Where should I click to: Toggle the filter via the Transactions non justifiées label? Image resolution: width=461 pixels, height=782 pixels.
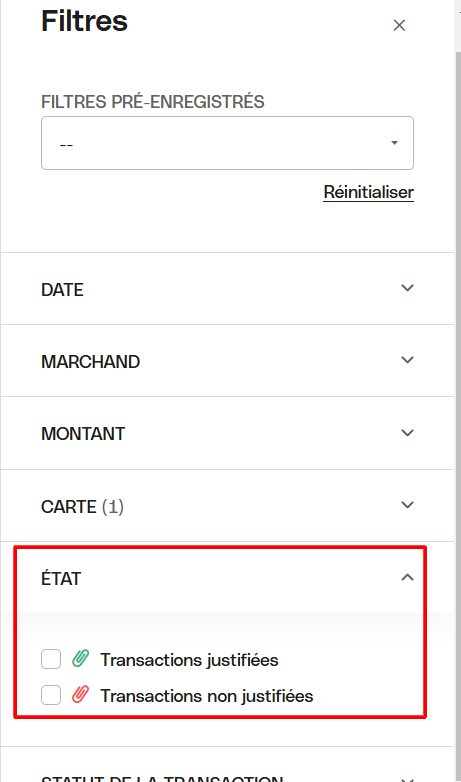click(207, 695)
